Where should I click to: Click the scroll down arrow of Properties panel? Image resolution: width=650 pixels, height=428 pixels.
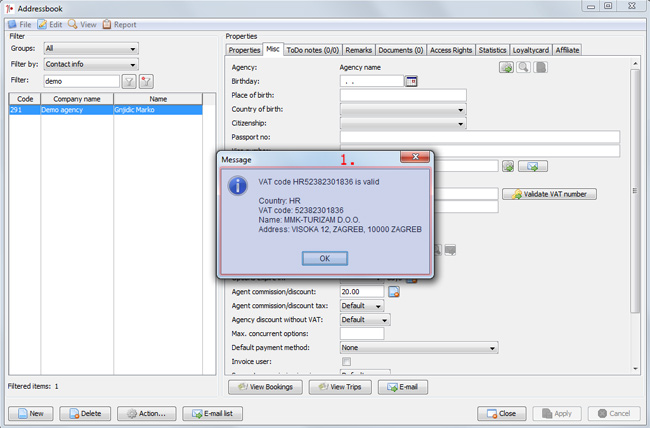click(635, 369)
